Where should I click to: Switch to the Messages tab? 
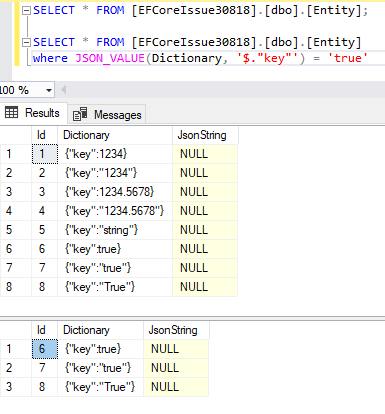click(x=107, y=115)
